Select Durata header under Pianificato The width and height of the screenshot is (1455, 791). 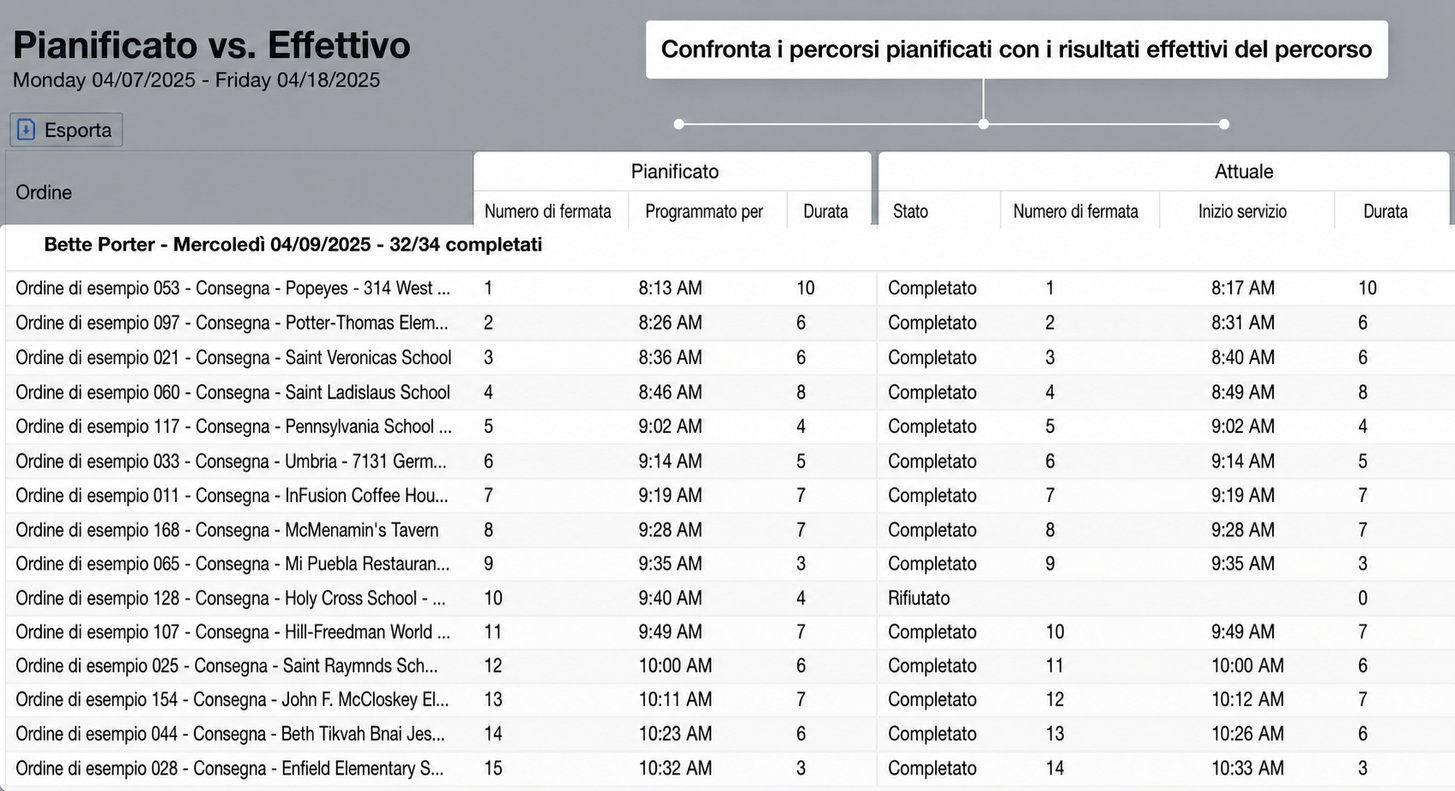(x=825, y=211)
